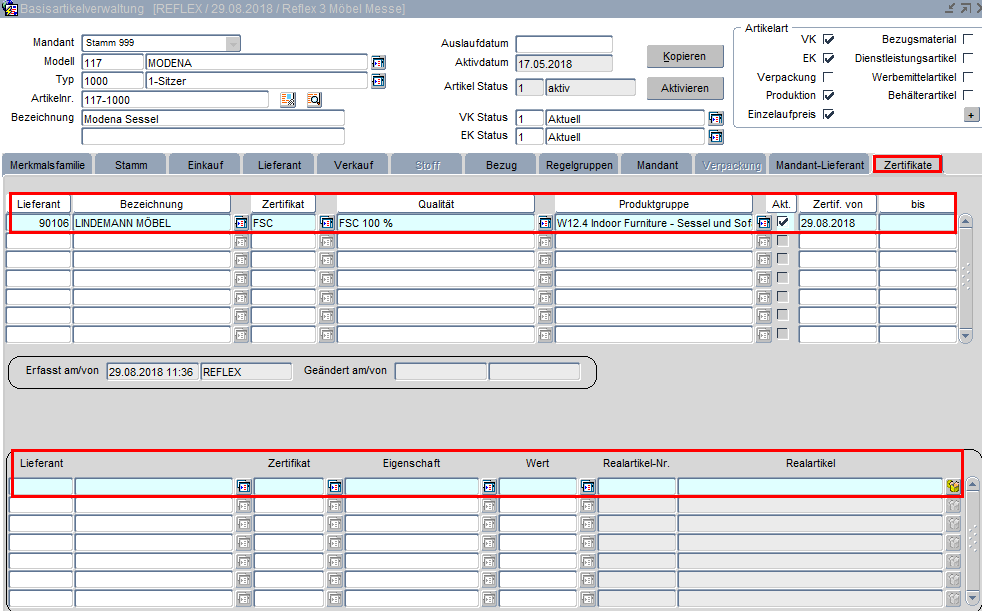Viewport: 982px width, 611px height.
Task: Open the value list icon beside Modell MODENA
Action: click(378, 62)
